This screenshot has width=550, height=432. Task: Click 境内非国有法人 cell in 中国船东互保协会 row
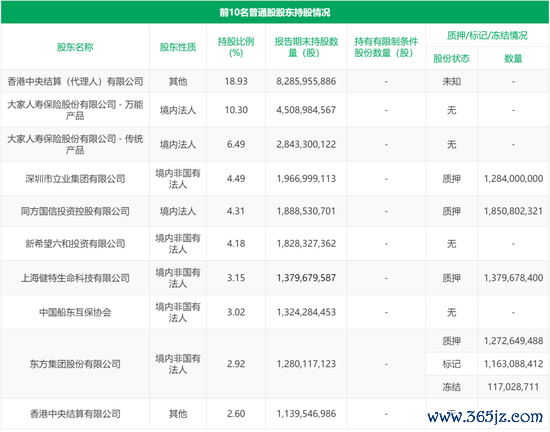pyautogui.click(x=178, y=312)
